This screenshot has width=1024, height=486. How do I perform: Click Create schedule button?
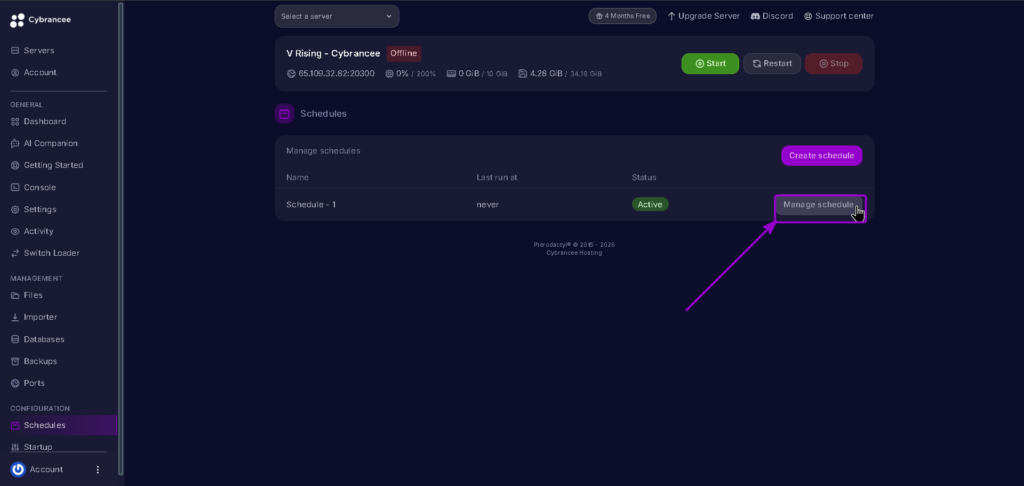(822, 155)
